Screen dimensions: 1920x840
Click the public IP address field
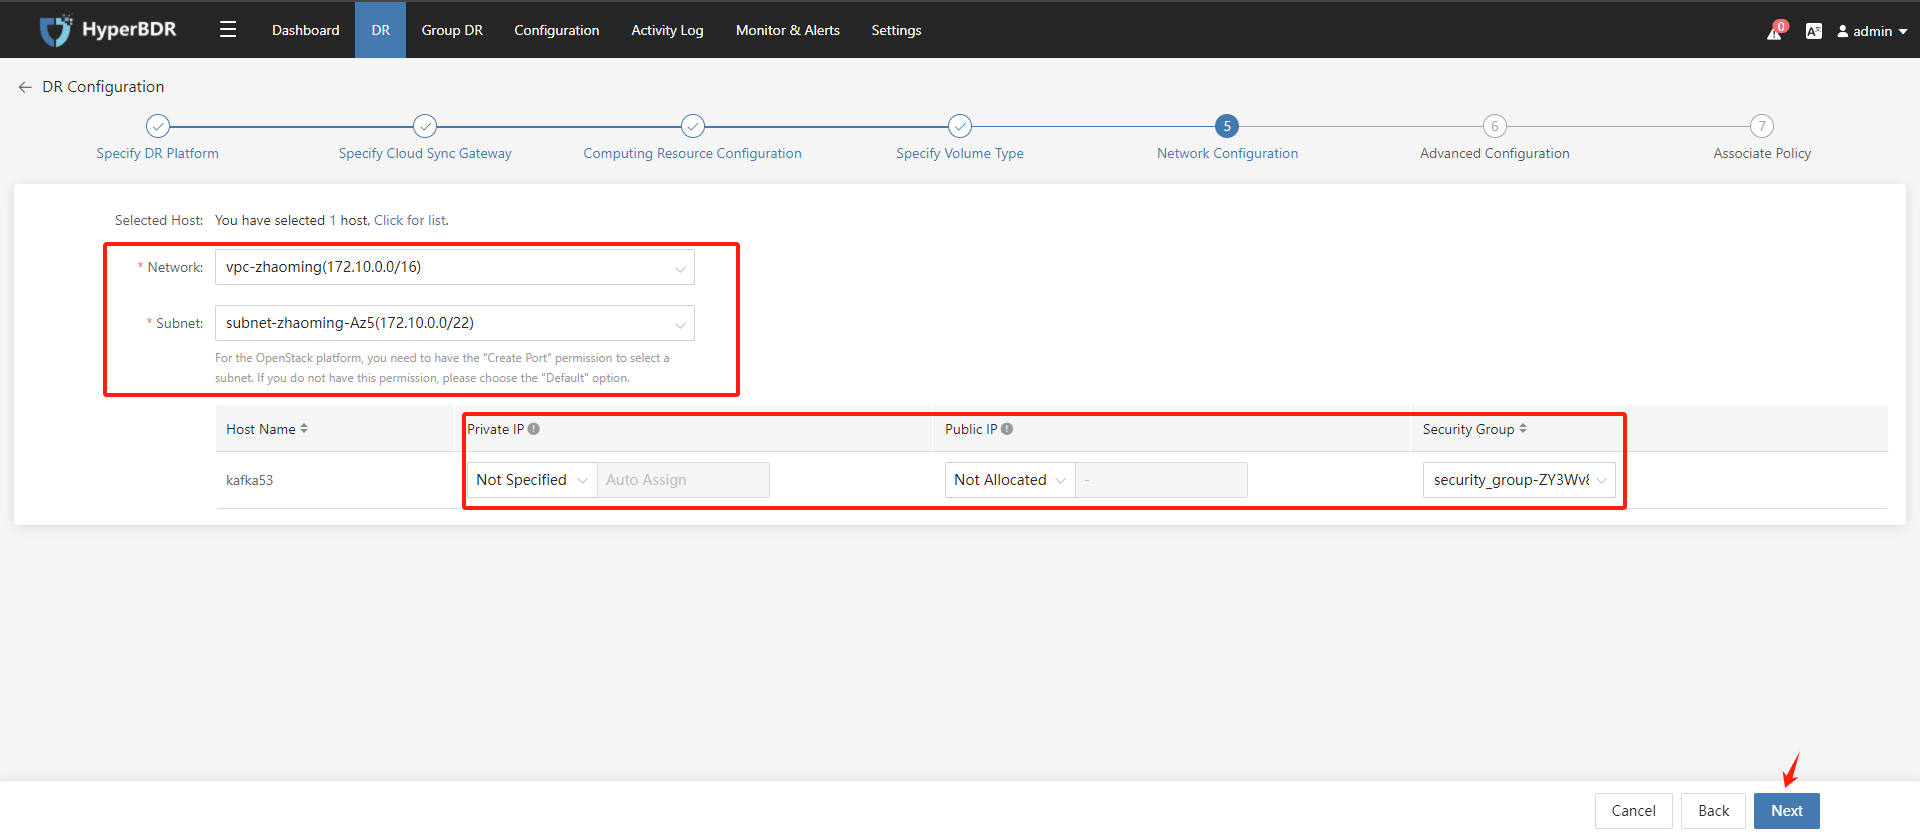[1161, 480]
